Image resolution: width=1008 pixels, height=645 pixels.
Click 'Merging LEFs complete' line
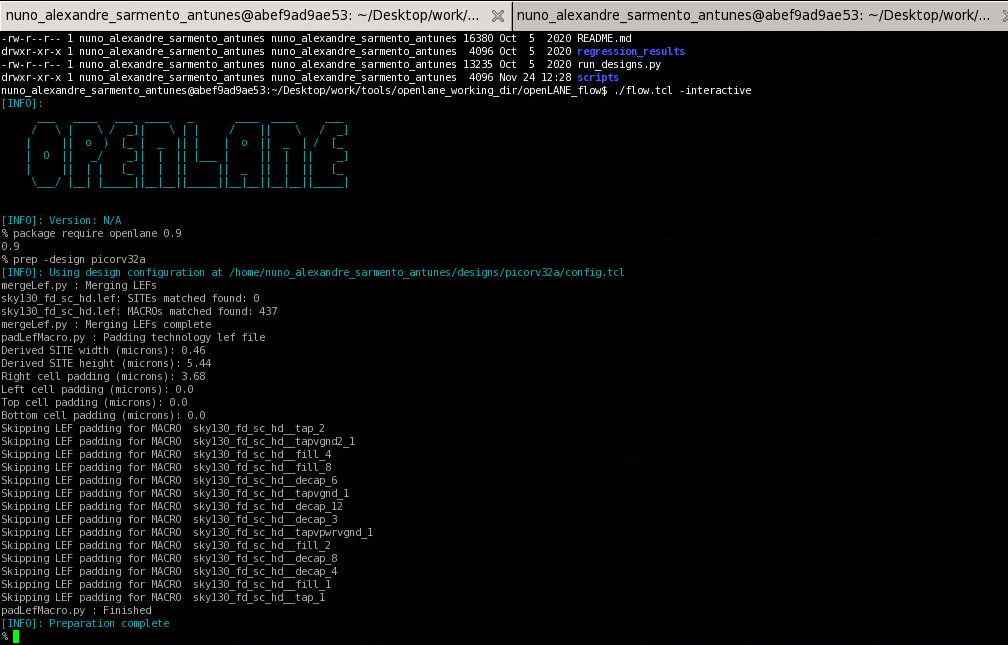tap(106, 324)
